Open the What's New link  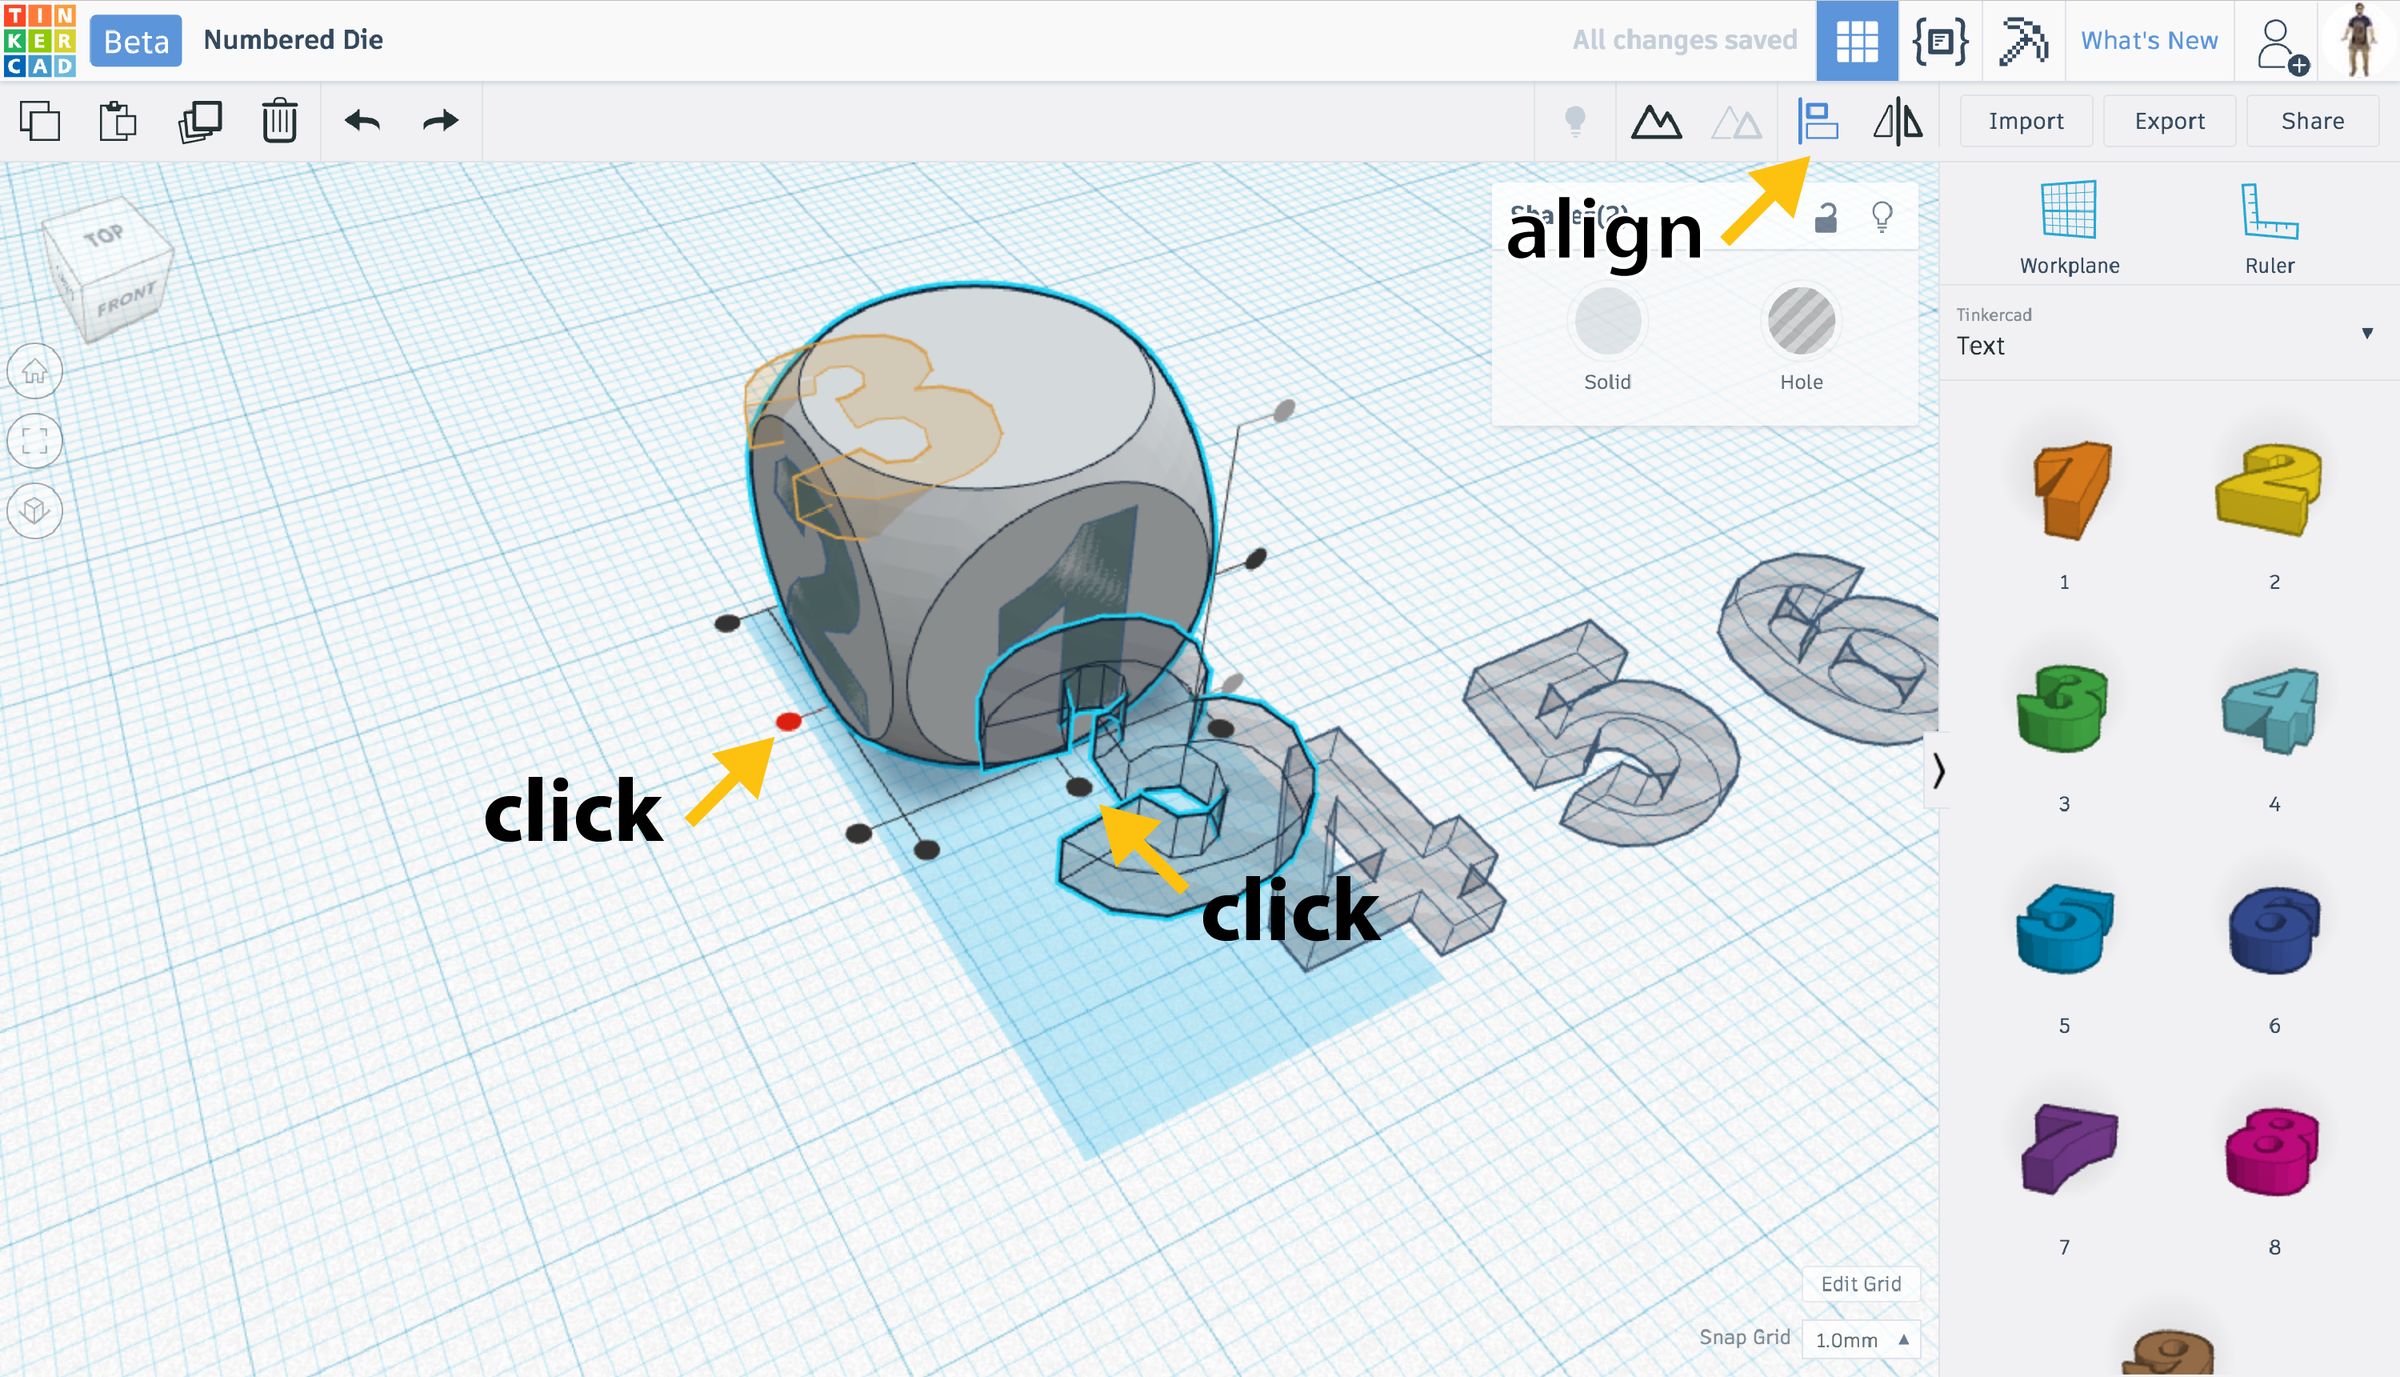point(2149,41)
